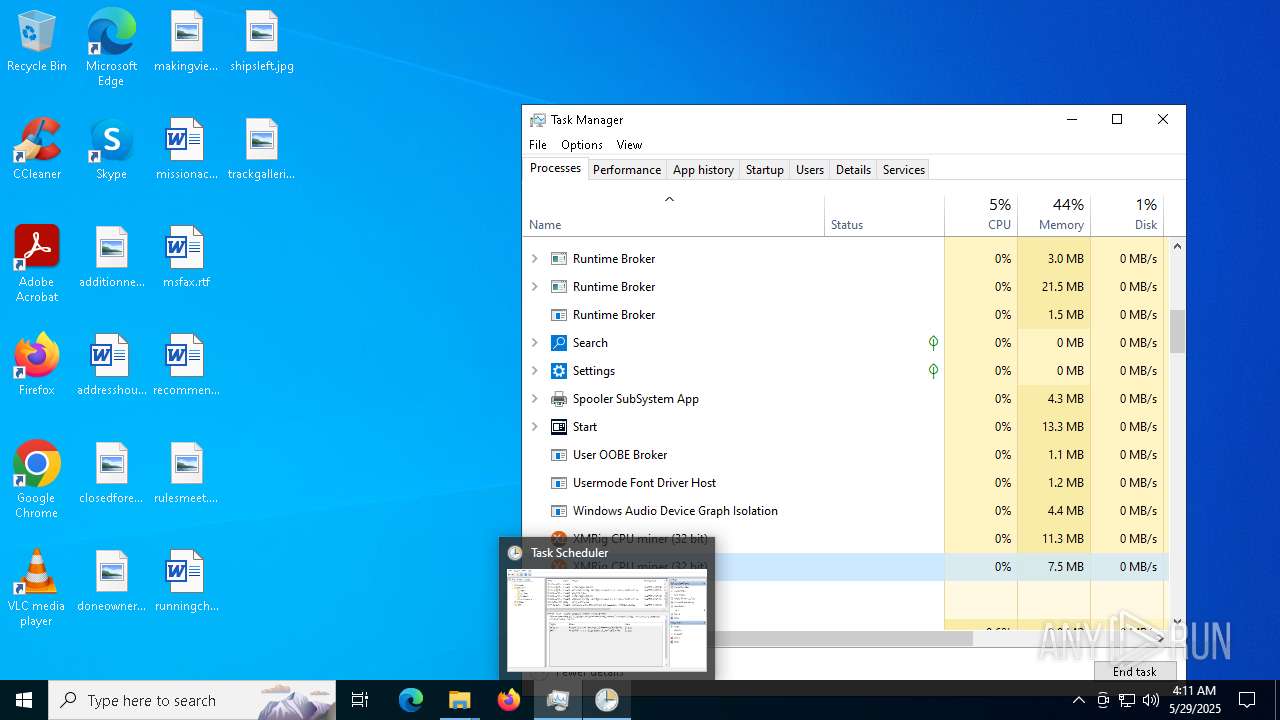Select the runningch... Word document icon

pos(186,582)
